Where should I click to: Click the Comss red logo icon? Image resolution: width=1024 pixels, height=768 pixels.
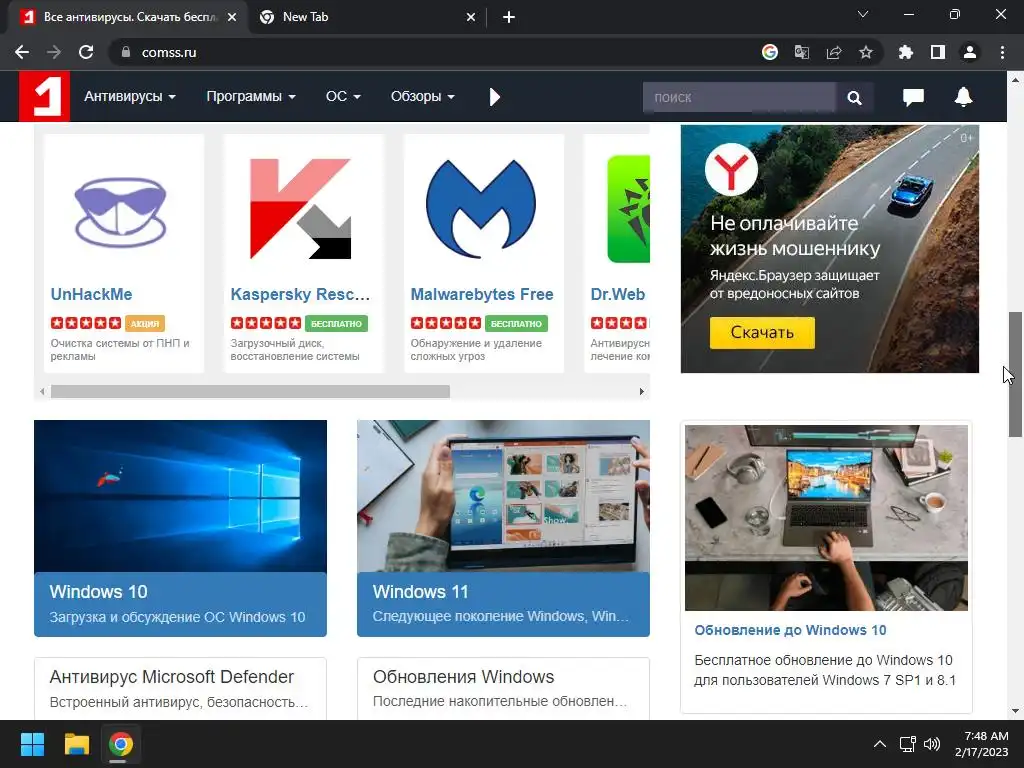[x=44, y=96]
